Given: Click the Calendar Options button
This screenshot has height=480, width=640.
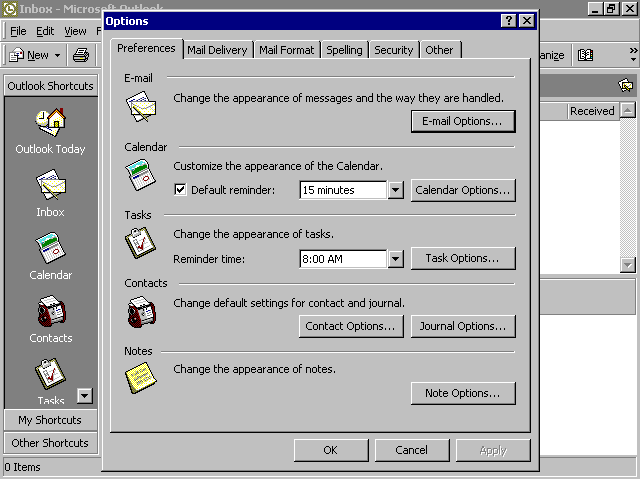Looking at the screenshot, I should 463,190.
